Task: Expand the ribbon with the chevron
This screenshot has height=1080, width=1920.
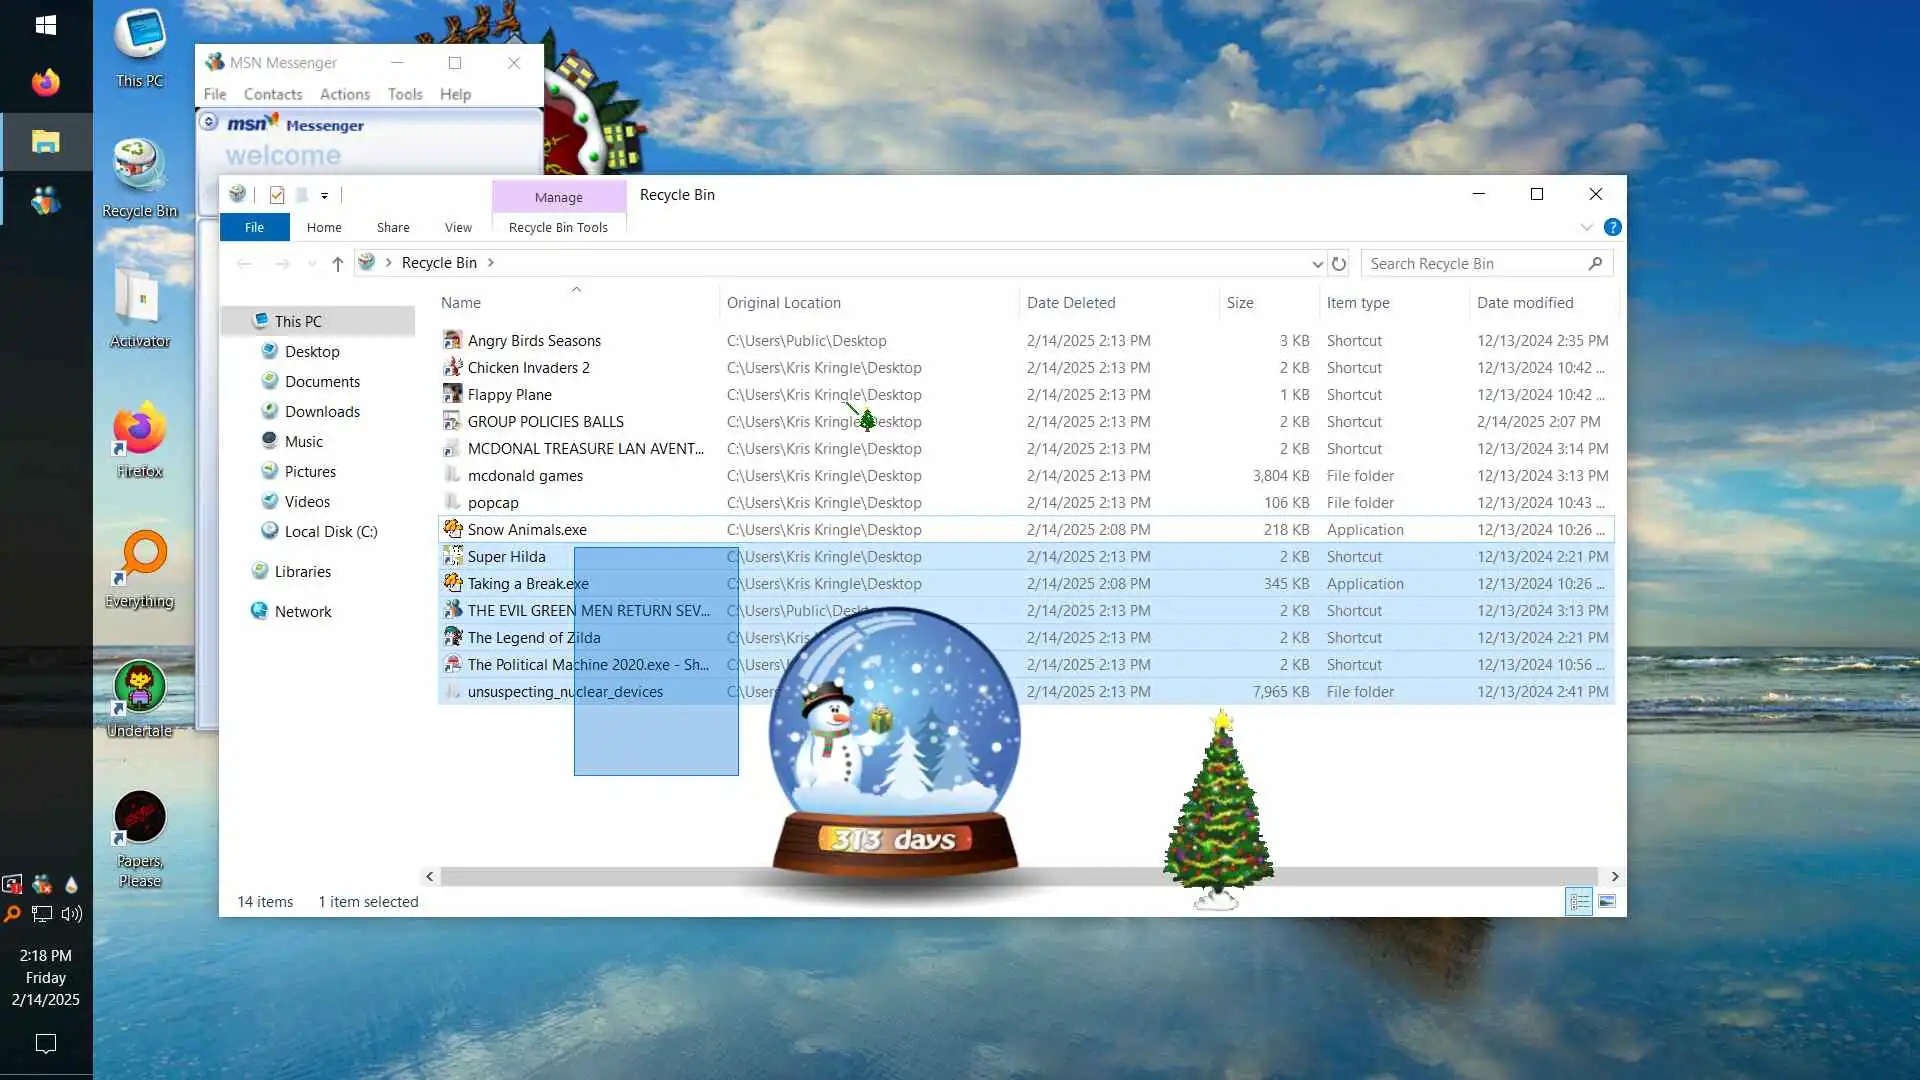Action: click(1586, 228)
